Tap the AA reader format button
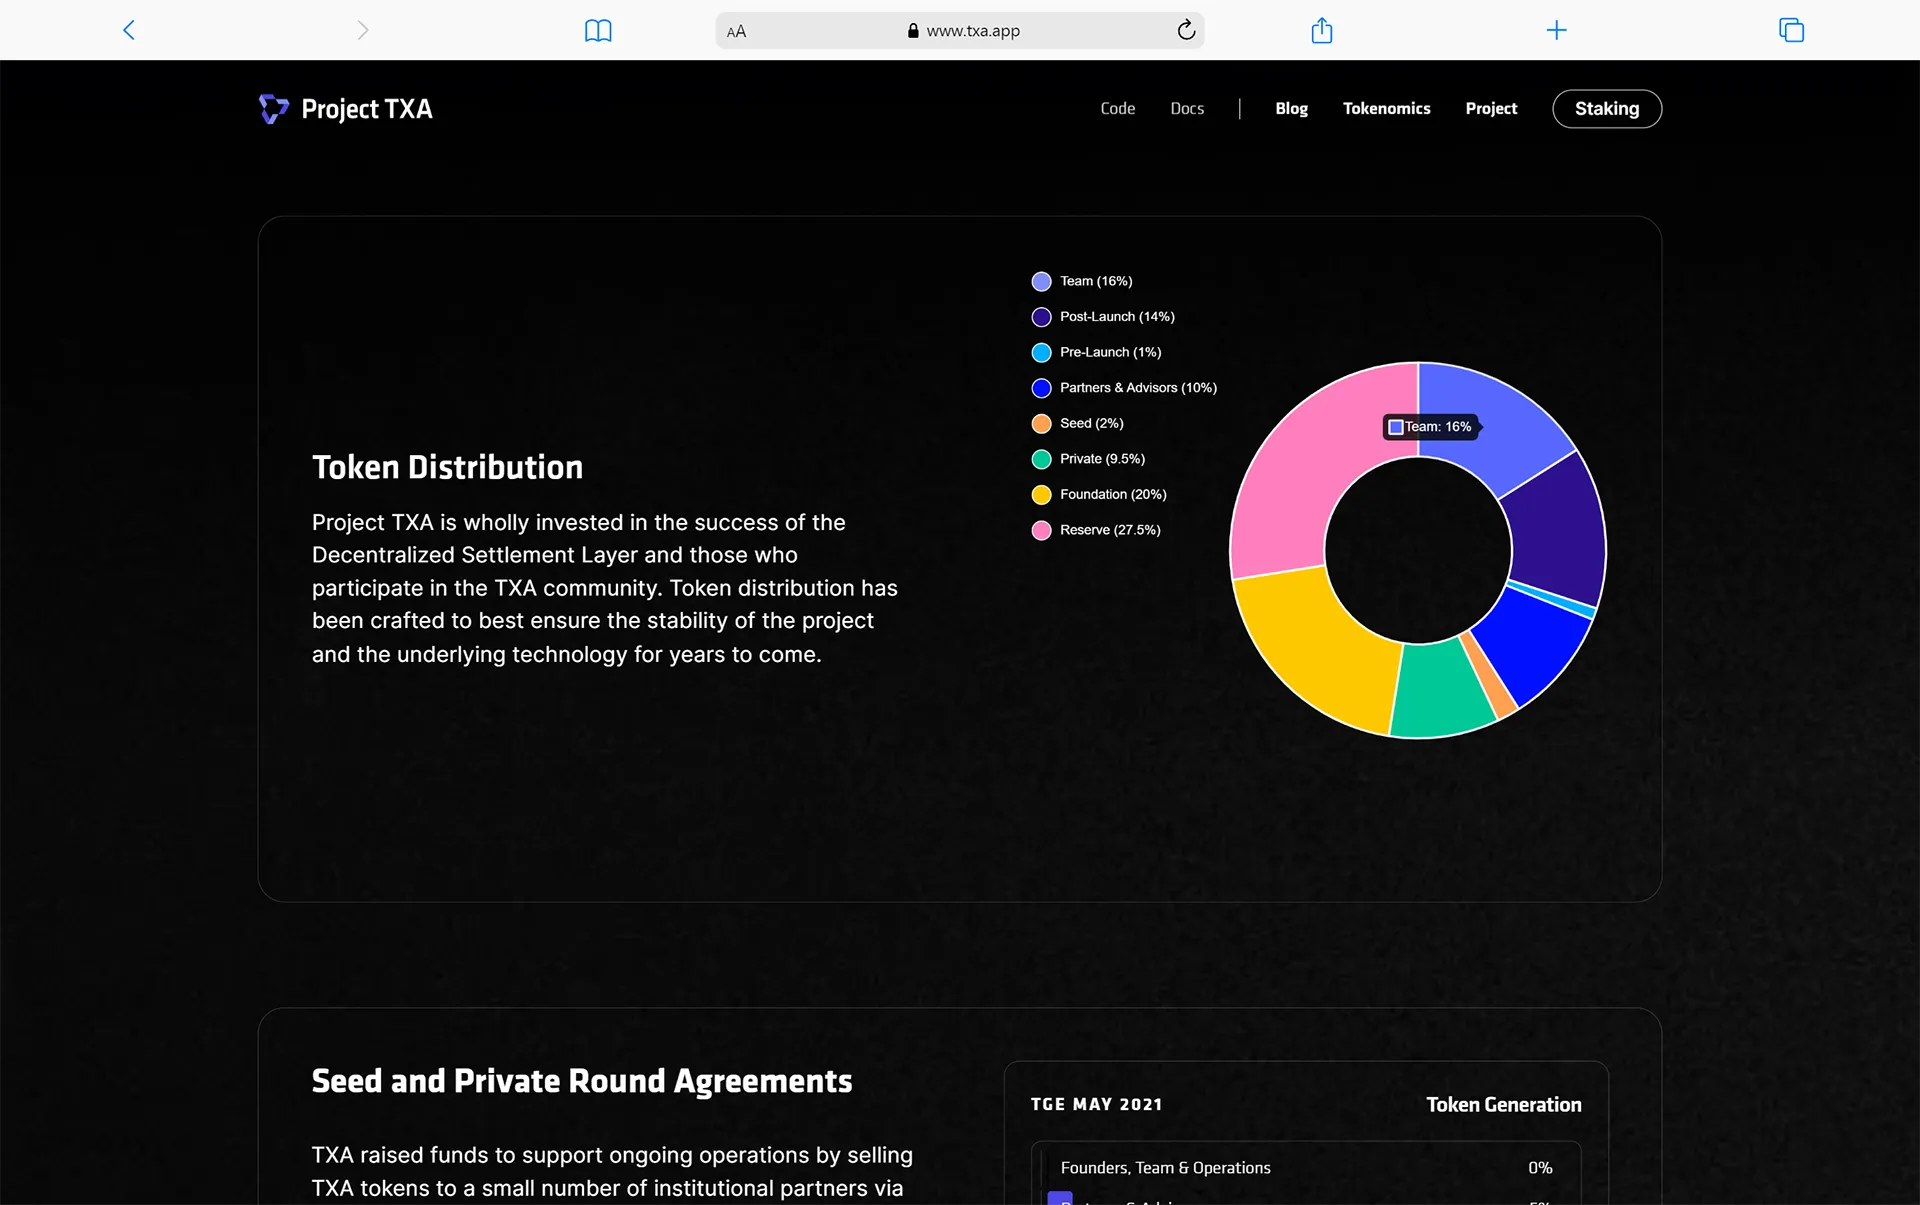The width and height of the screenshot is (1920, 1205). click(x=736, y=31)
